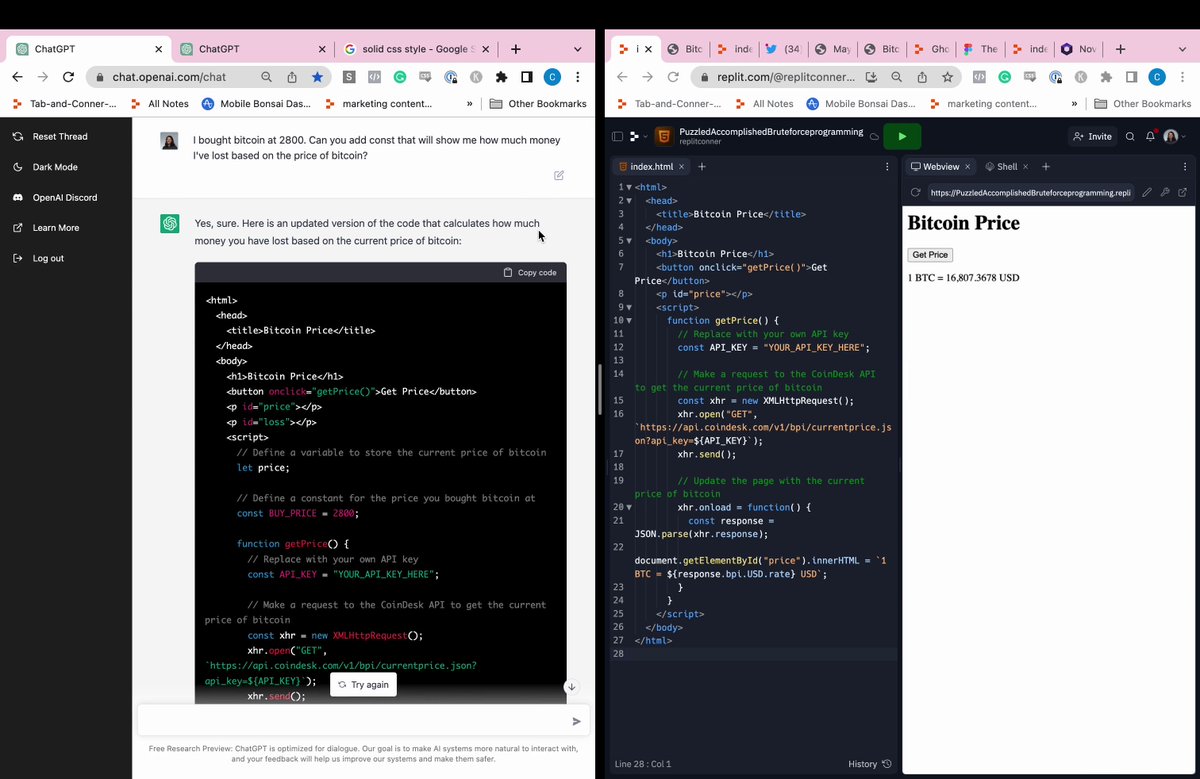1200x779 pixels.
Task: Click the Replit search magnifier icon
Action: [x=1130, y=136]
